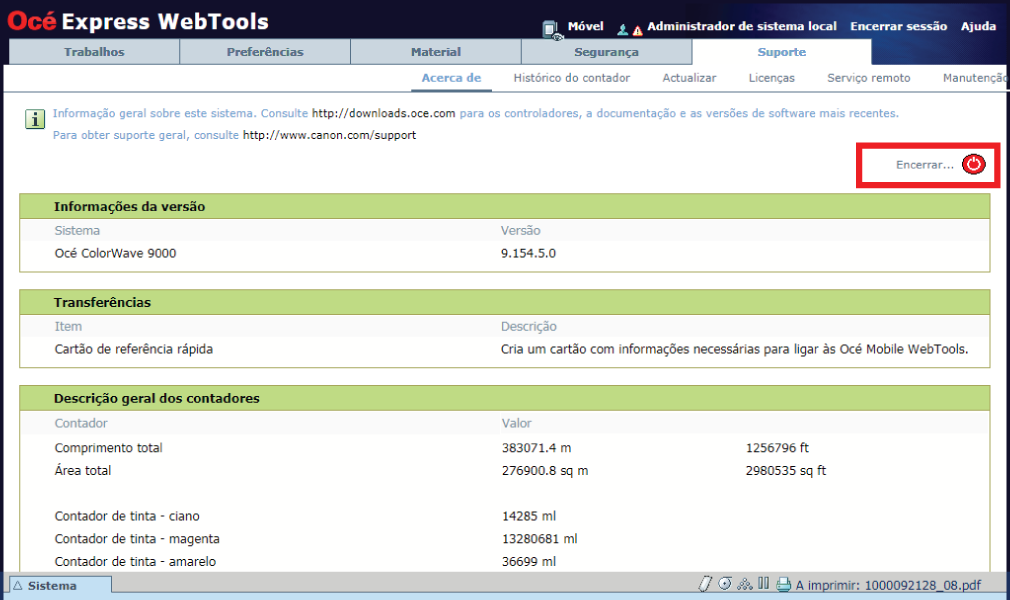Click the 14285 ml cyan value
The image size is (1010, 600).
pyautogui.click(x=529, y=516)
